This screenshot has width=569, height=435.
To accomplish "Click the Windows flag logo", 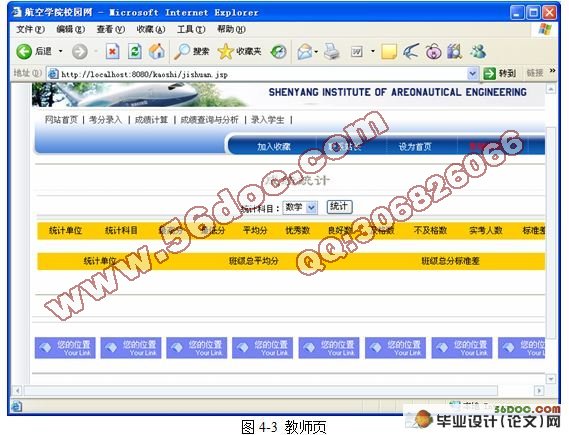I will (x=545, y=29).
